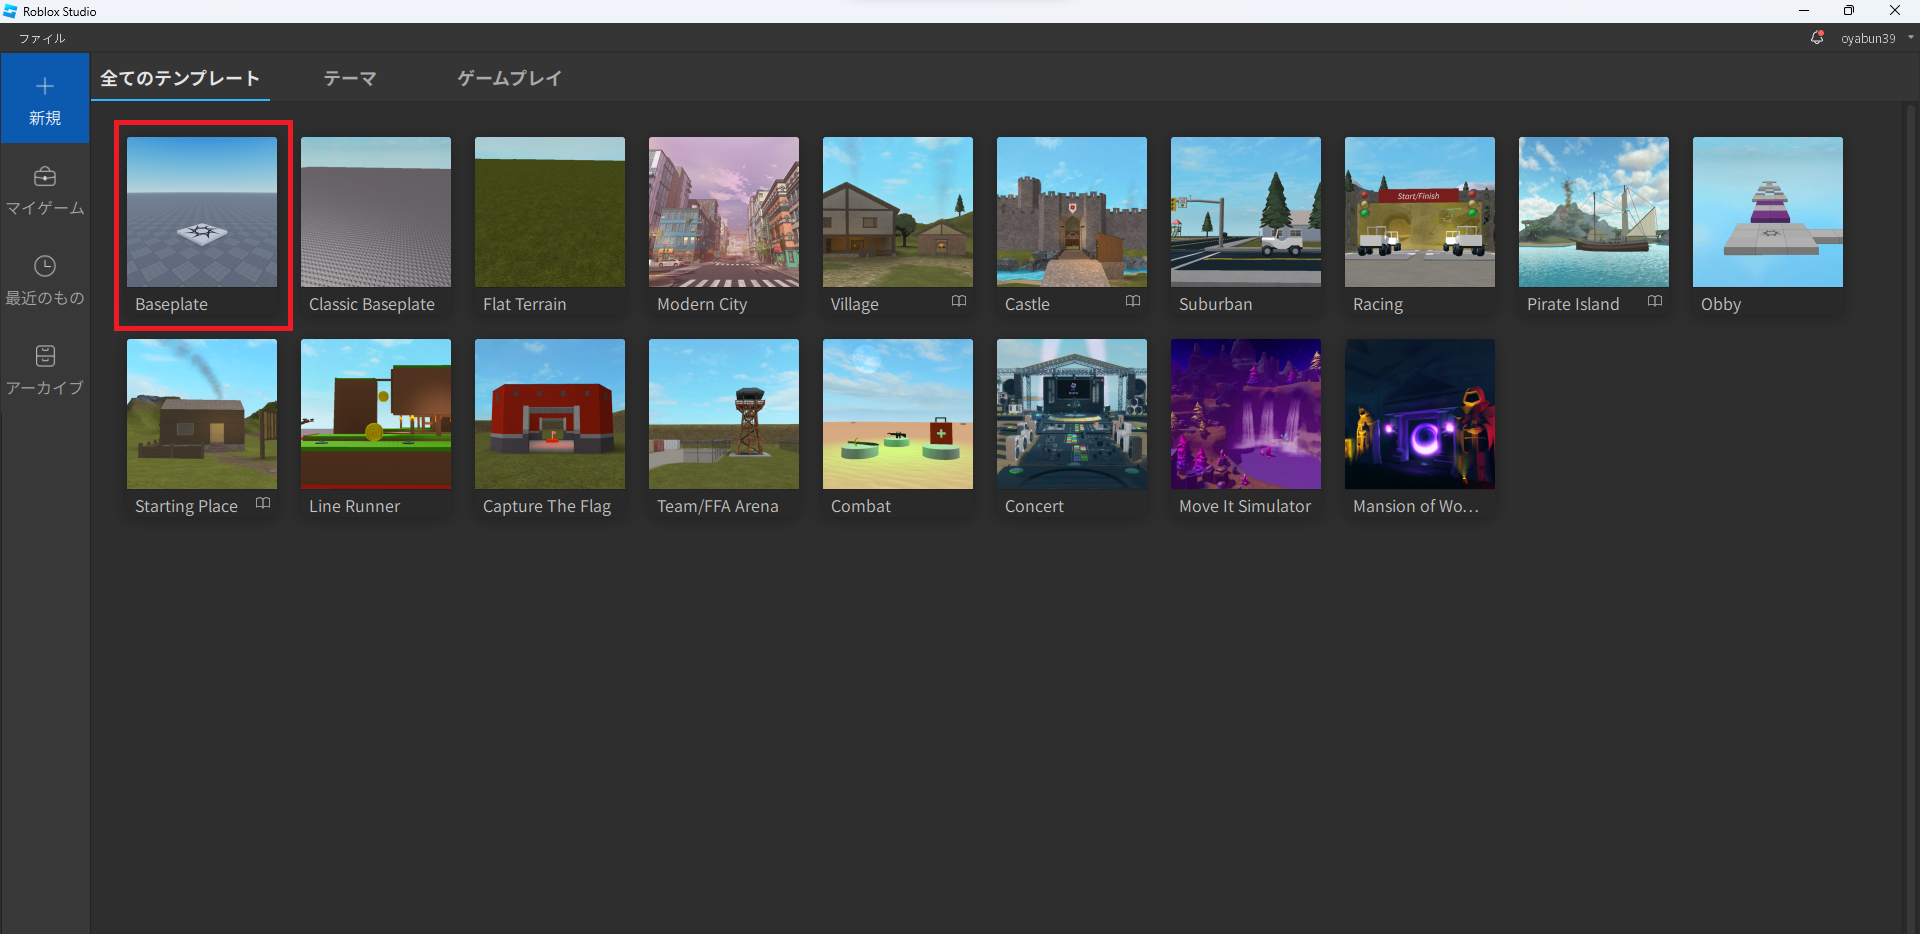Choose the Obby template thumbnail
Image resolution: width=1920 pixels, height=934 pixels.
tap(1768, 212)
